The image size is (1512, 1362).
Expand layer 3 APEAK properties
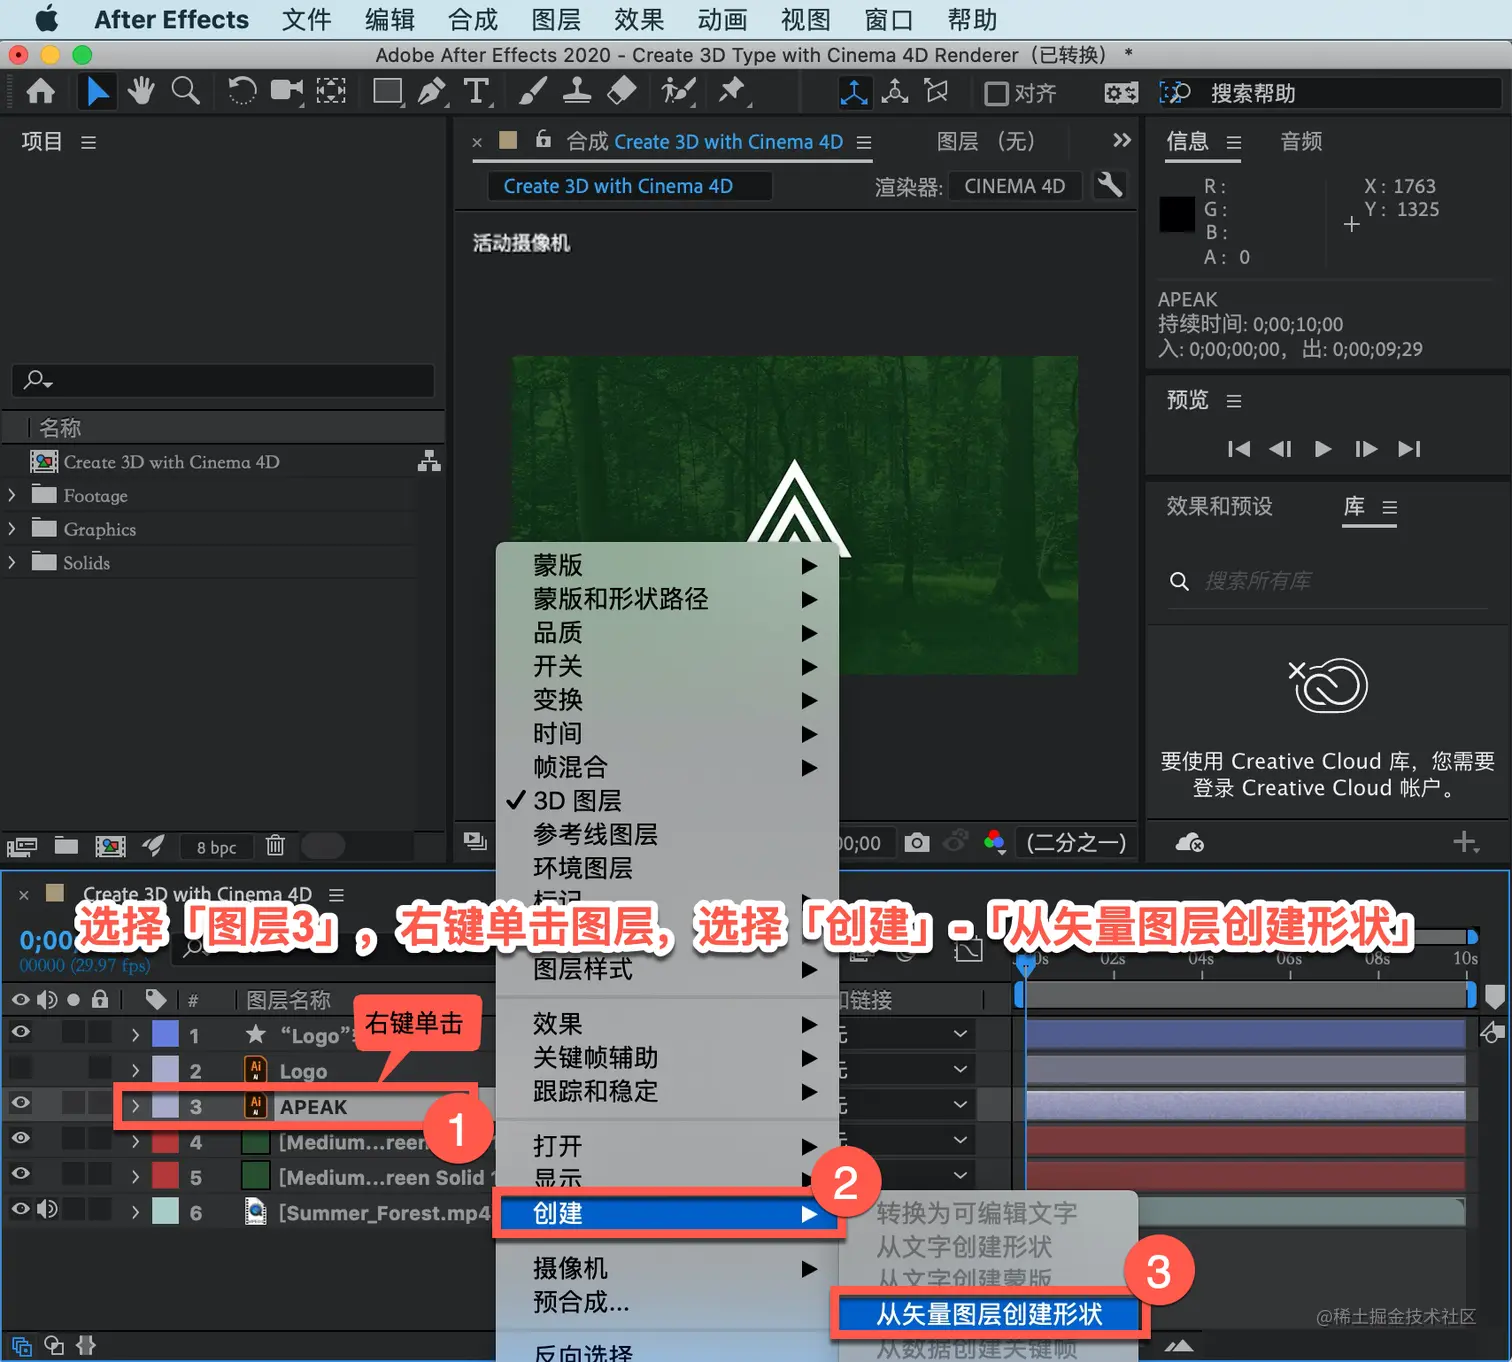click(x=135, y=1106)
